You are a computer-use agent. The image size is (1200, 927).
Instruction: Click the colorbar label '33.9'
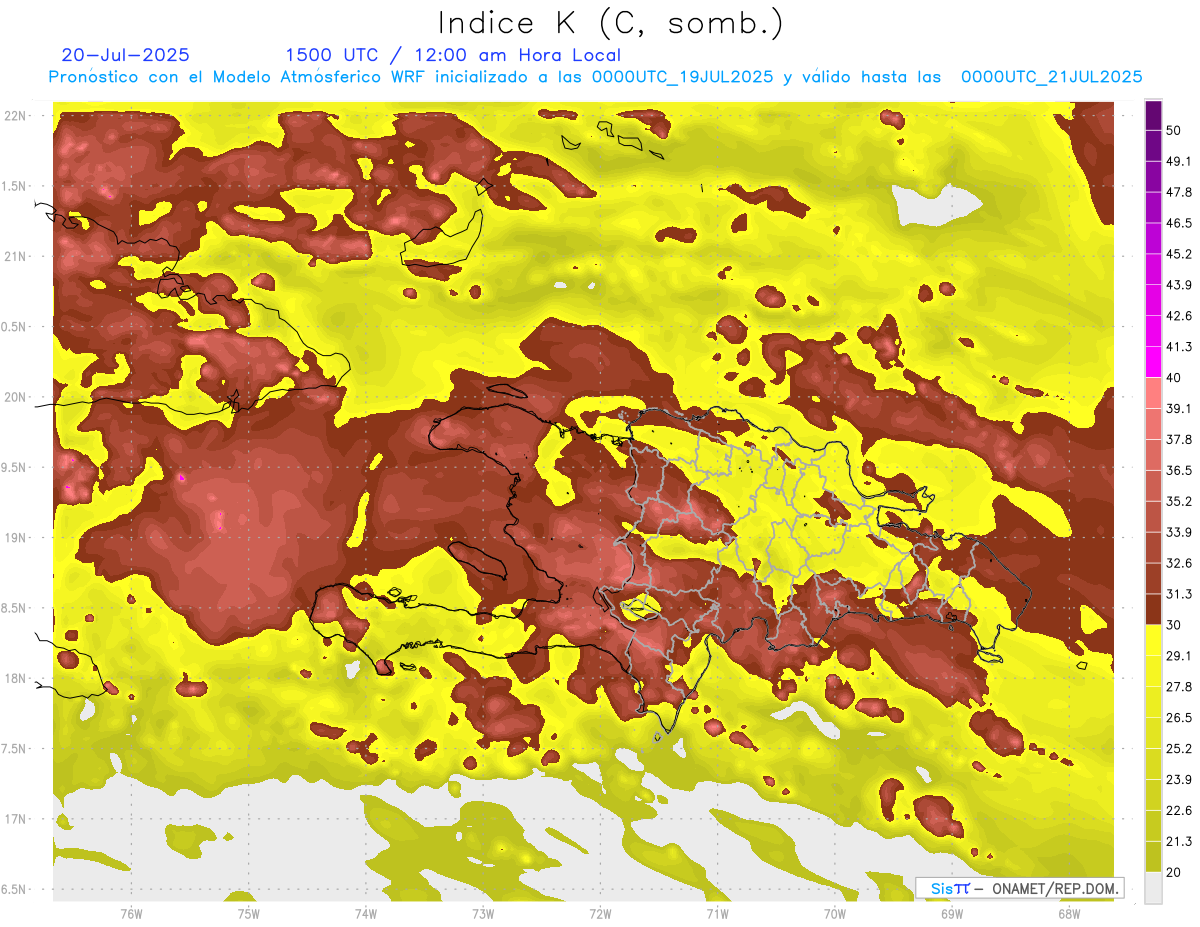click(1179, 532)
